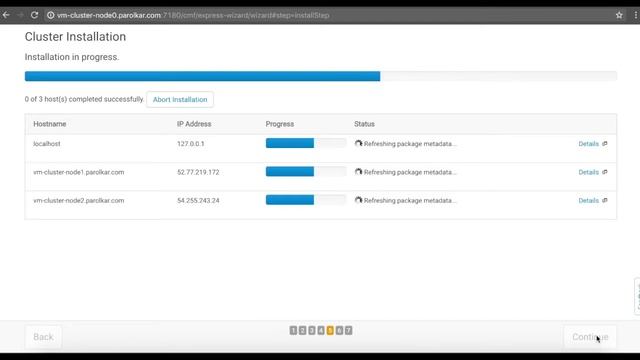This screenshot has width=640, height=360.
Task: Reload the page with the refresh icon
Action: 35,15
